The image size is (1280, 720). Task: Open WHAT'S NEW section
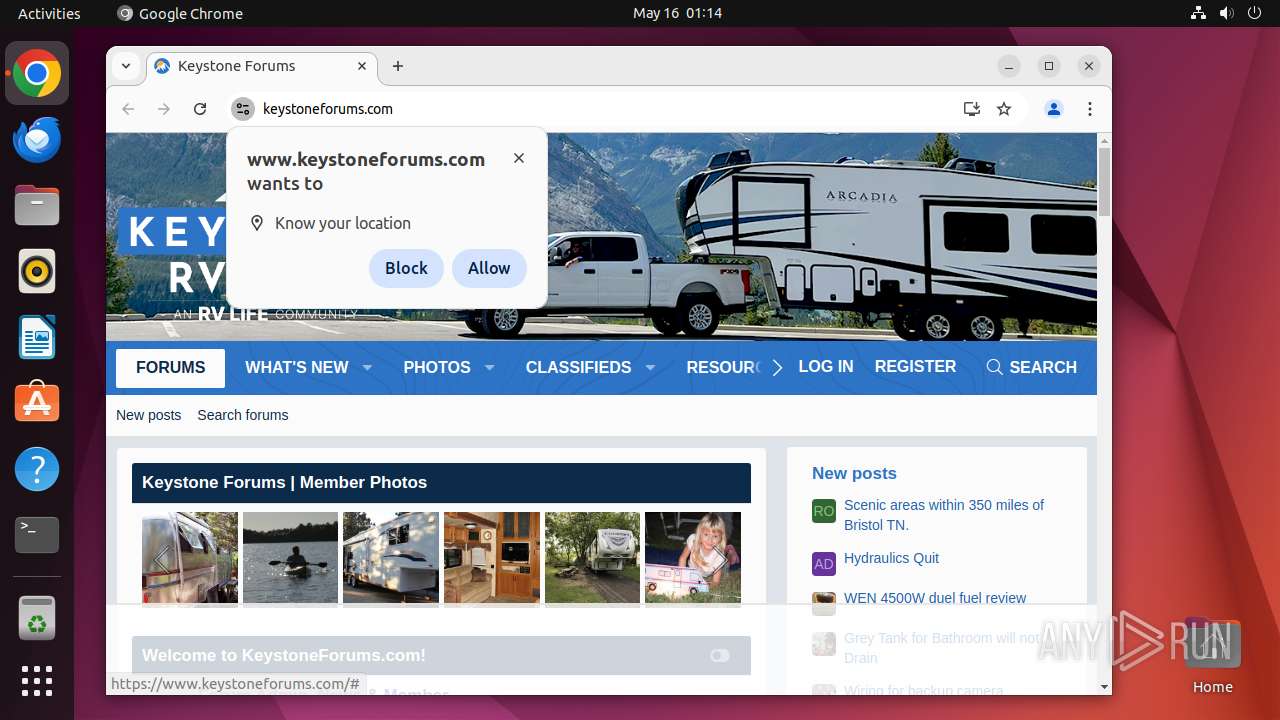tap(297, 367)
